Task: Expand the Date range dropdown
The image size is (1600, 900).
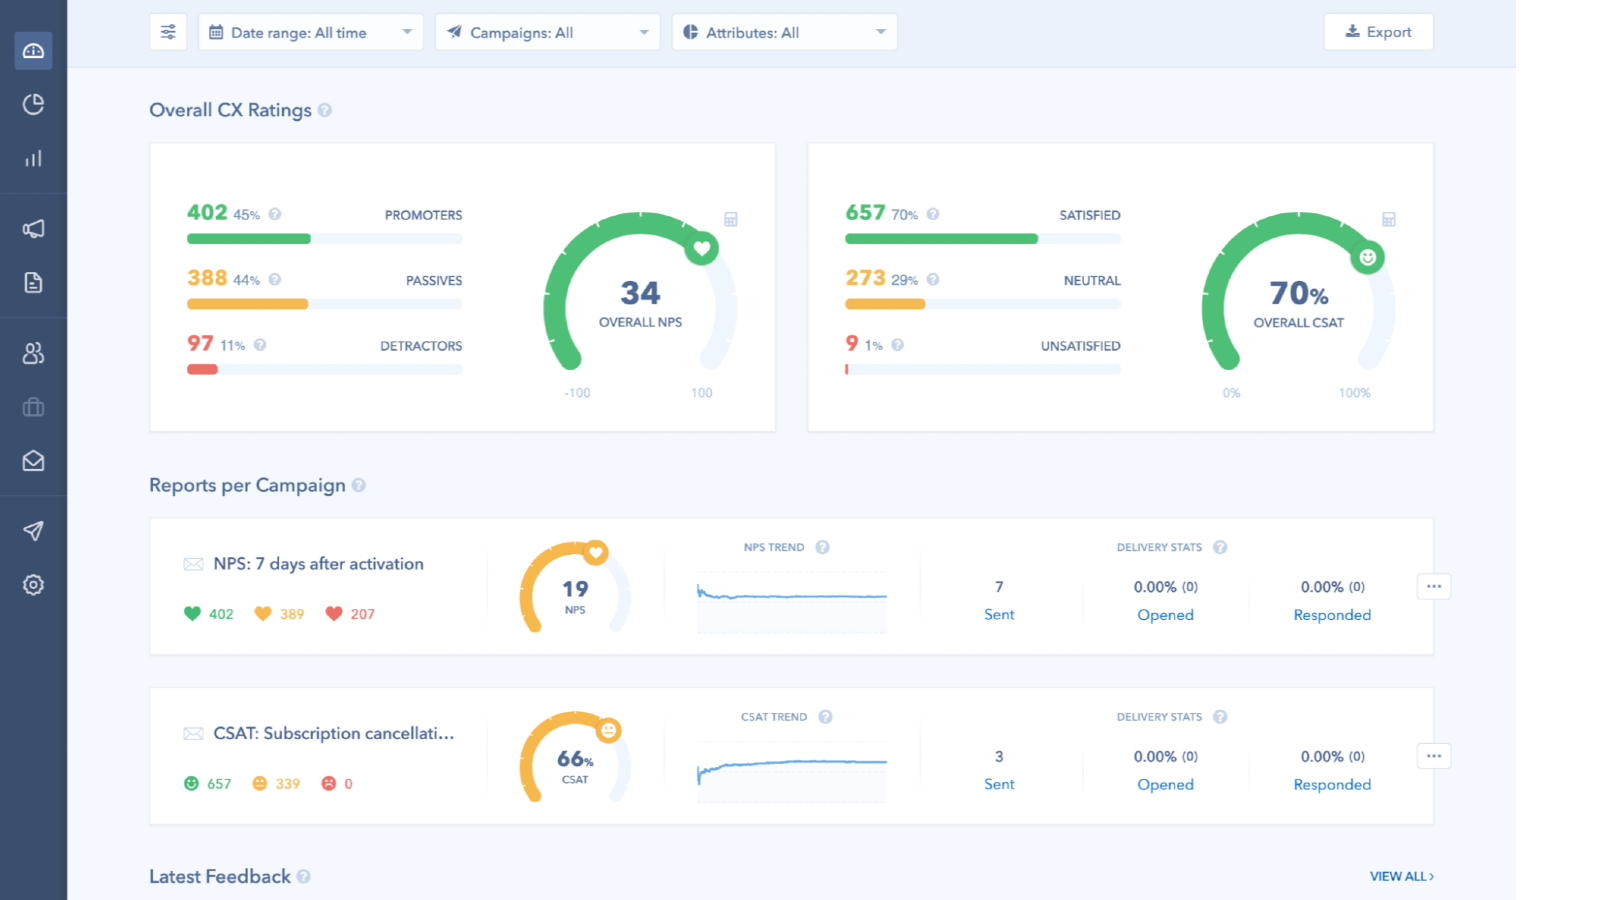Action: [310, 32]
